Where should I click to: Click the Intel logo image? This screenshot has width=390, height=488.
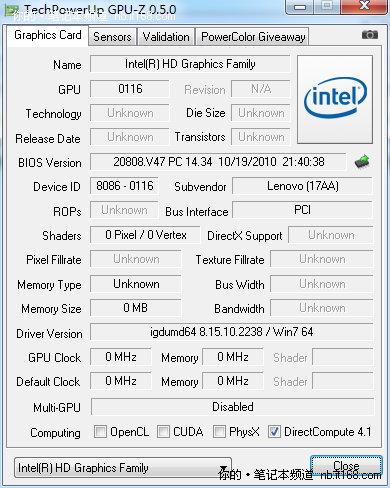click(x=335, y=100)
